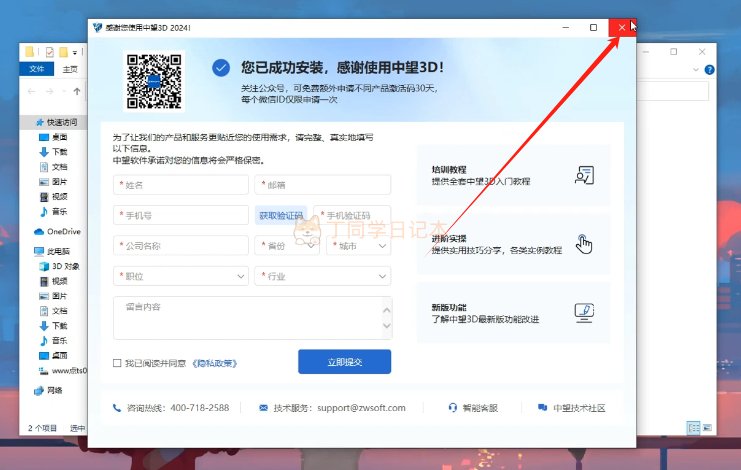The image size is (741, 470).
Task: Open the 隐私政策 privacy policy link
Action: [215, 363]
